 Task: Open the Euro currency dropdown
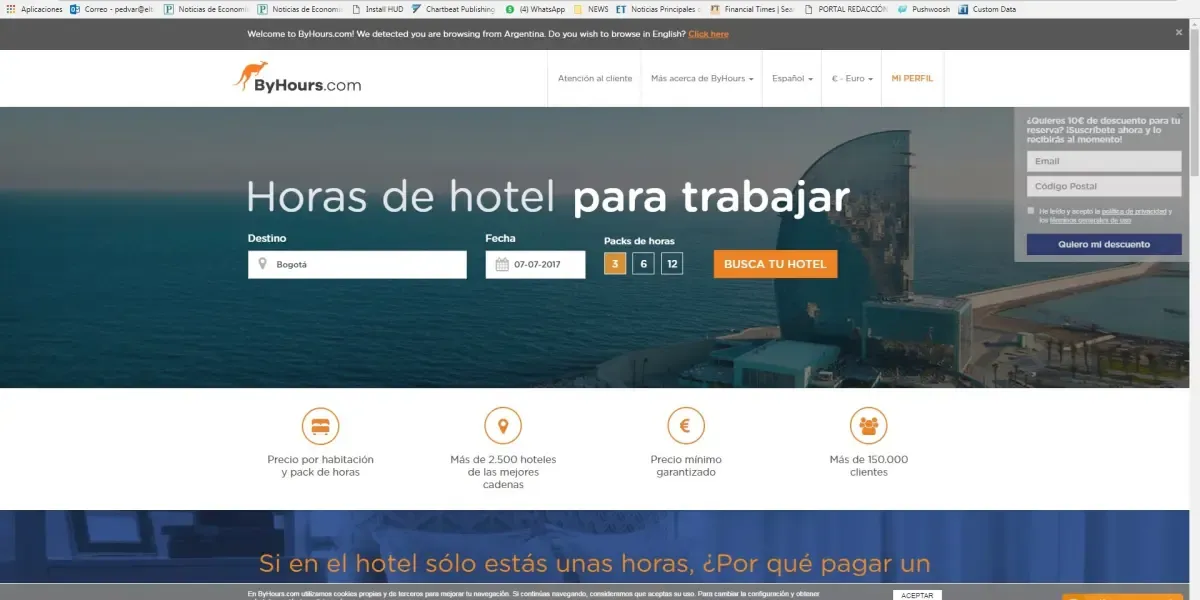[852, 78]
